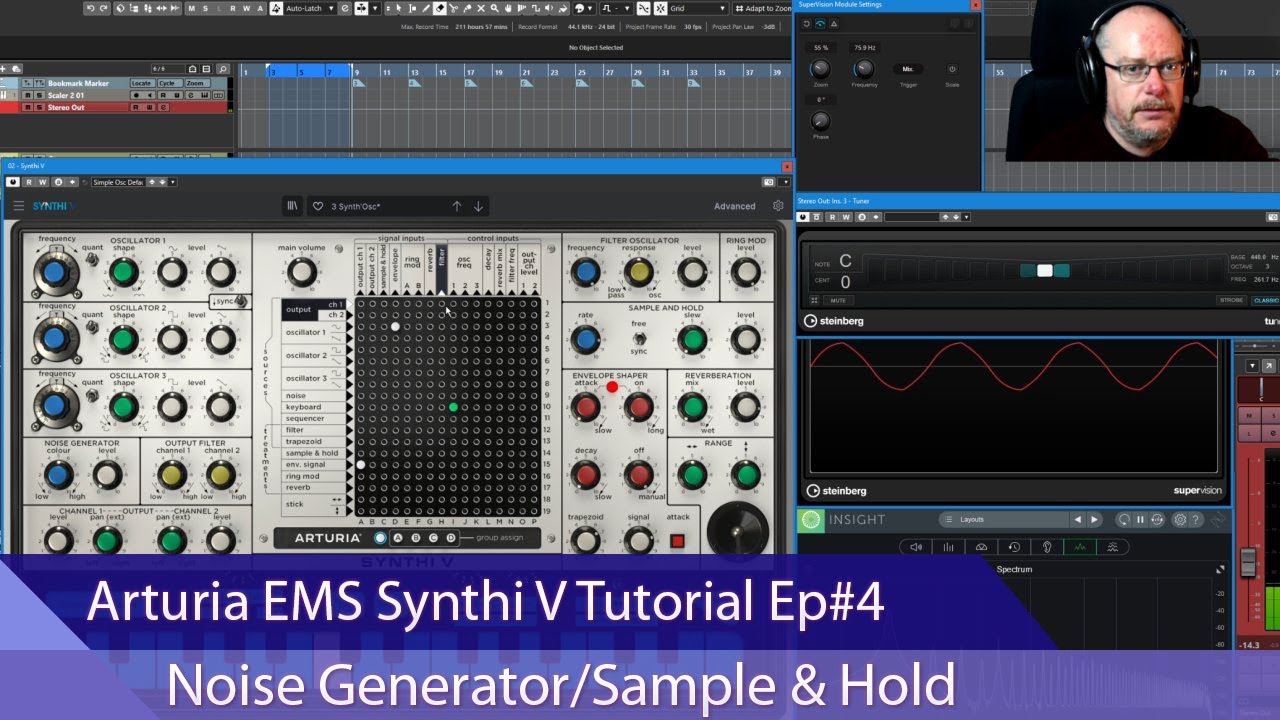Image resolution: width=1280 pixels, height=720 pixels.
Task: Toggle the Scale power button in SuperVision settings
Action: tap(952, 69)
